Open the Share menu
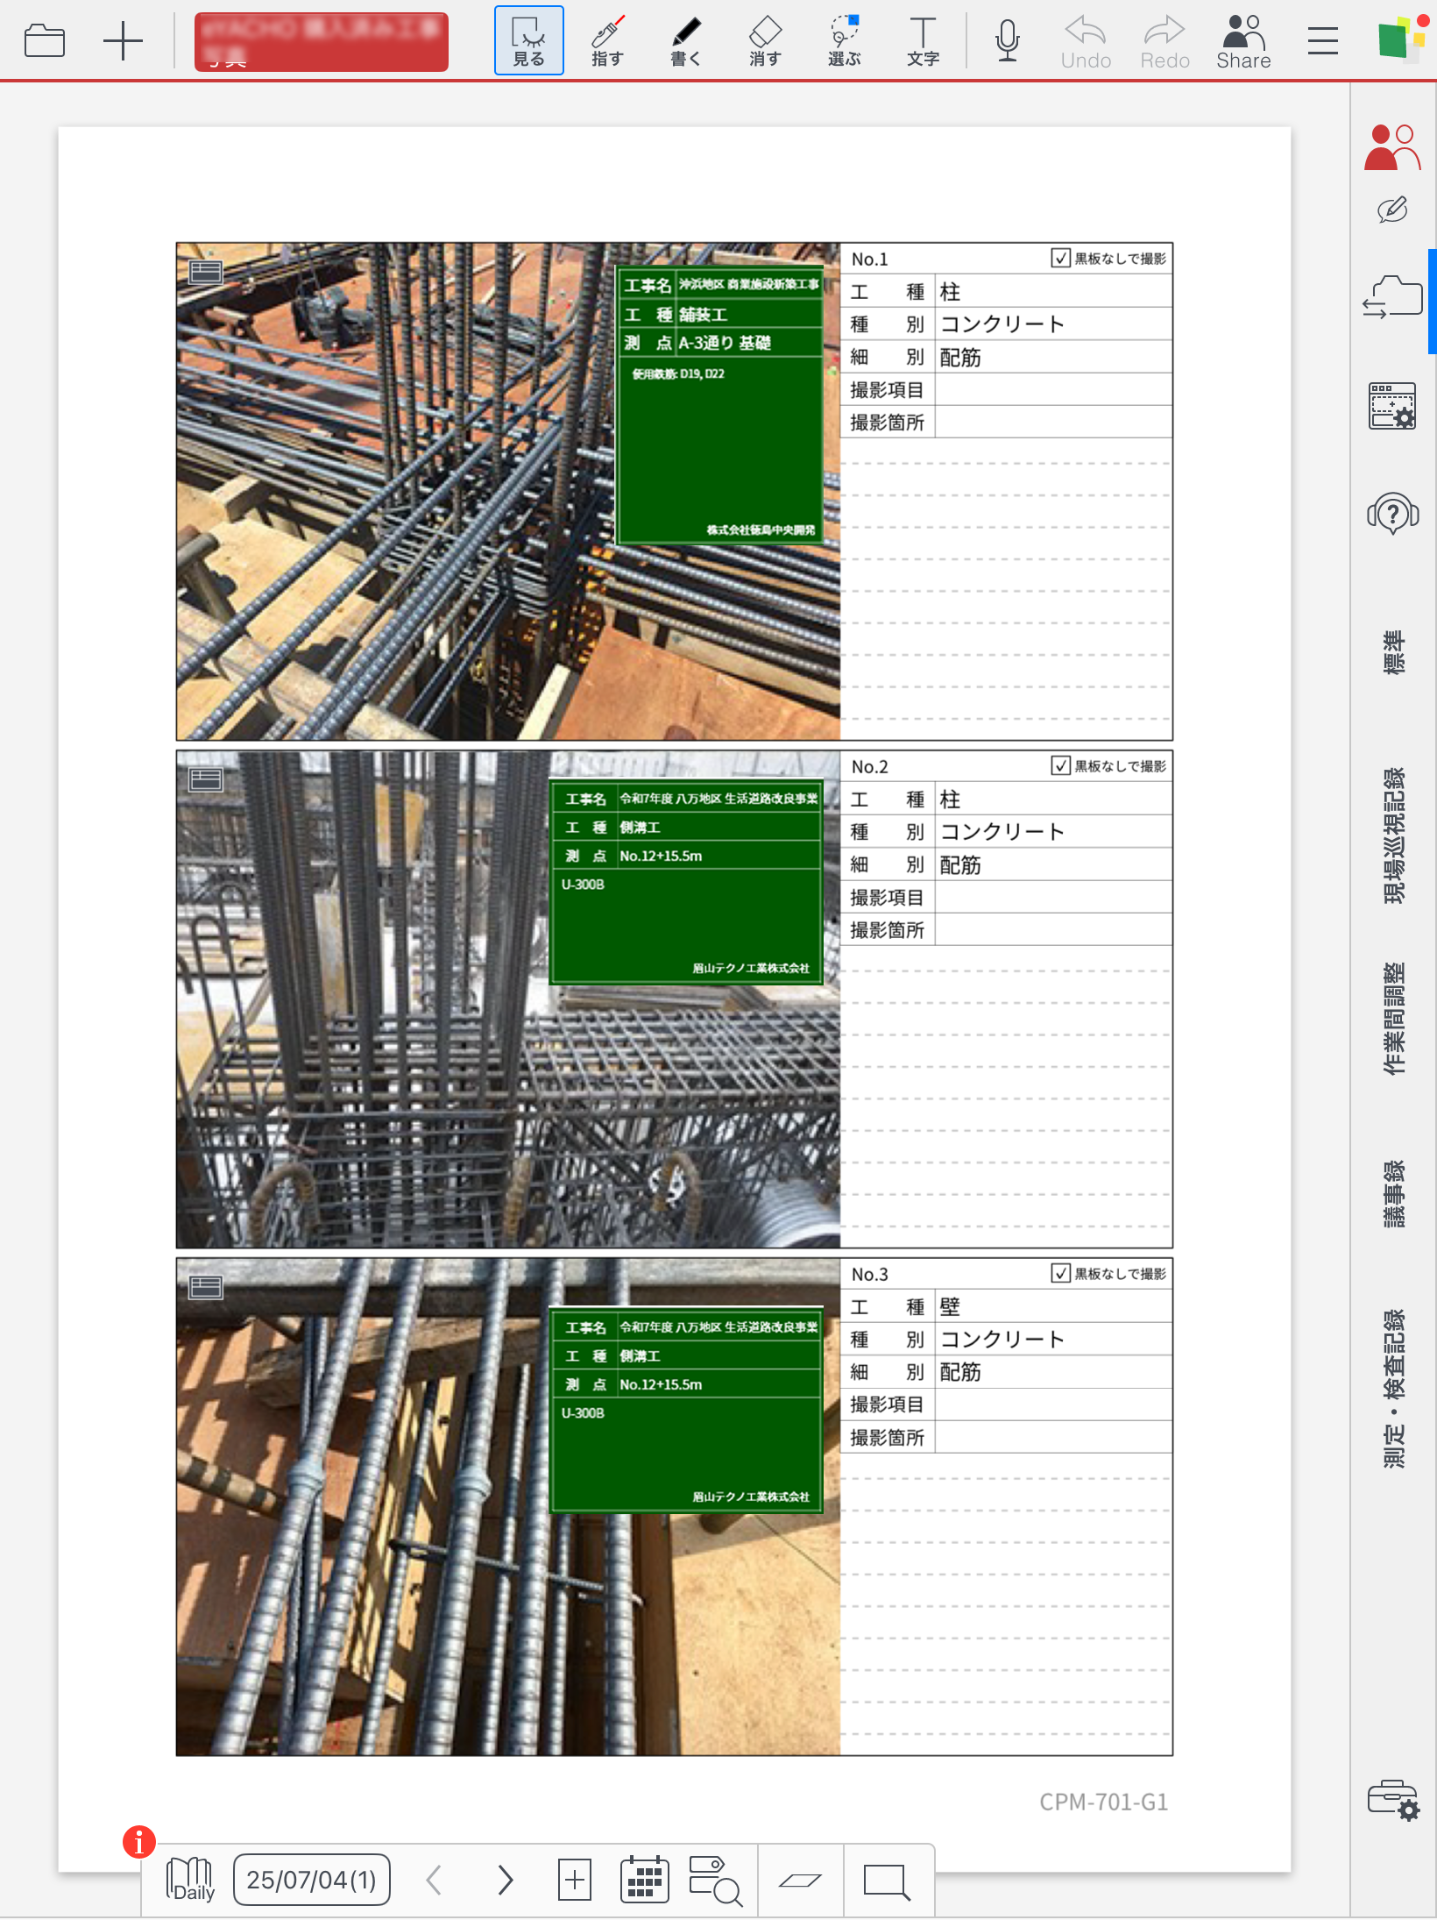Image resolution: width=1437 pixels, height=1920 pixels. point(1243,41)
